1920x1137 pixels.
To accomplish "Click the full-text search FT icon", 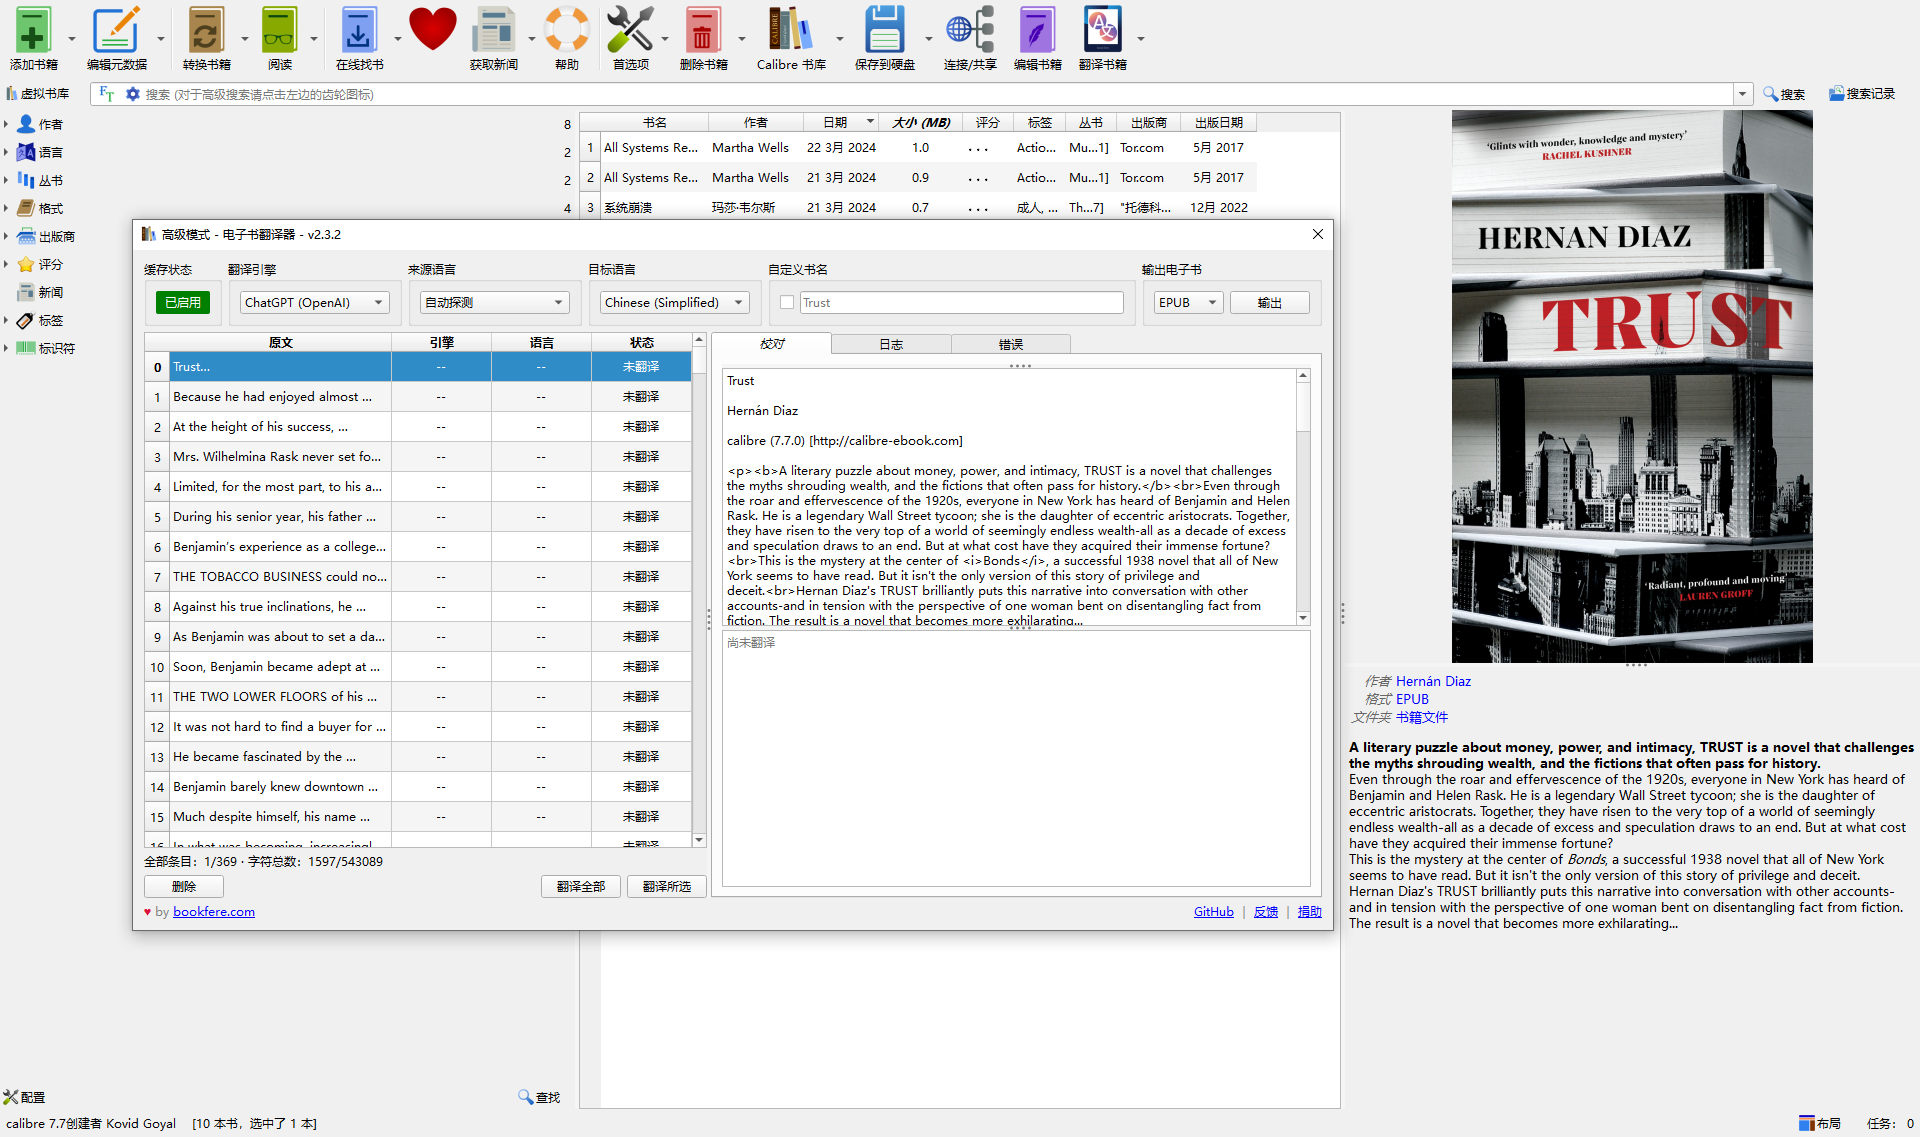I will pos(107,94).
